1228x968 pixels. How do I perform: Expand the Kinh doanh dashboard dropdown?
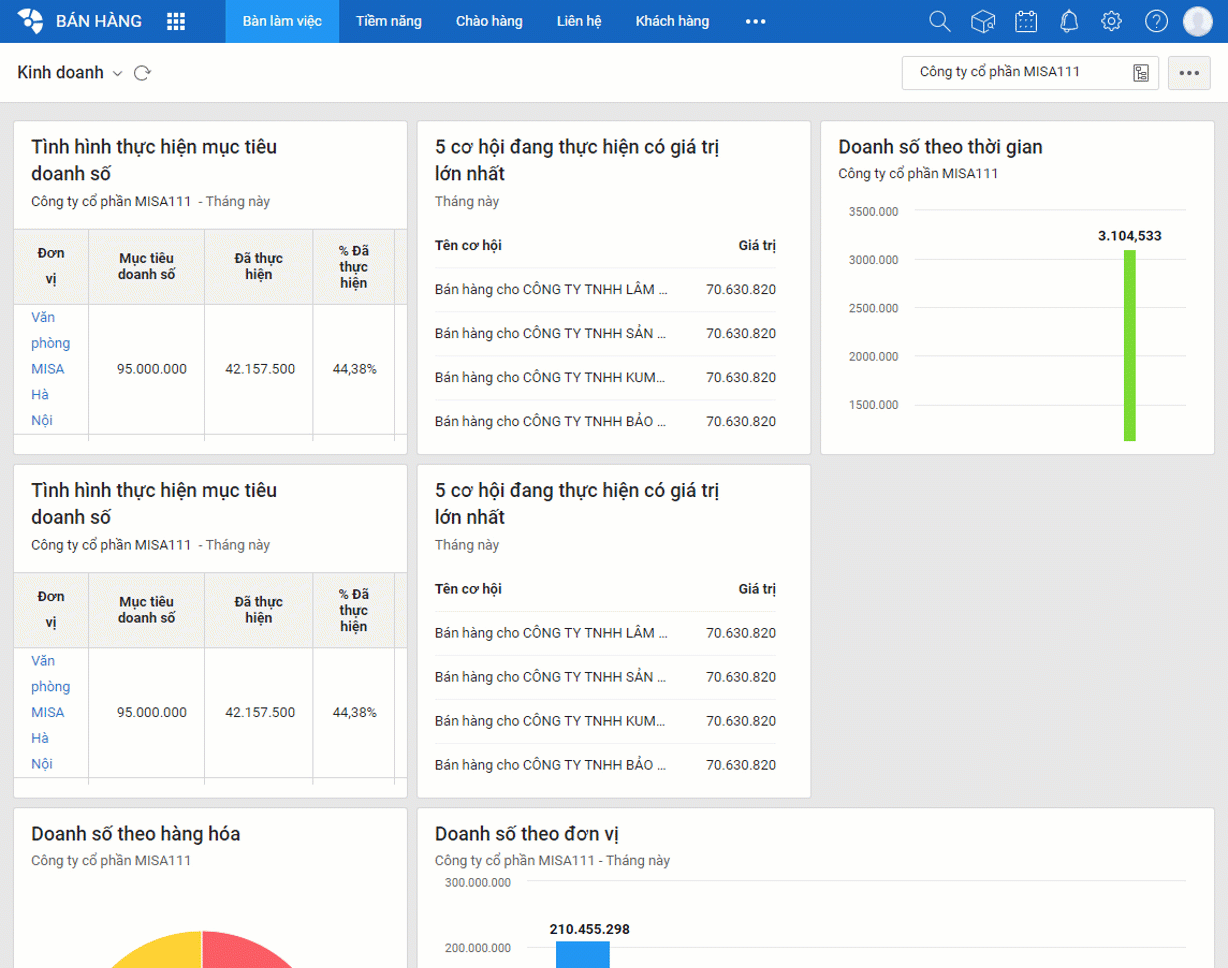coord(117,73)
